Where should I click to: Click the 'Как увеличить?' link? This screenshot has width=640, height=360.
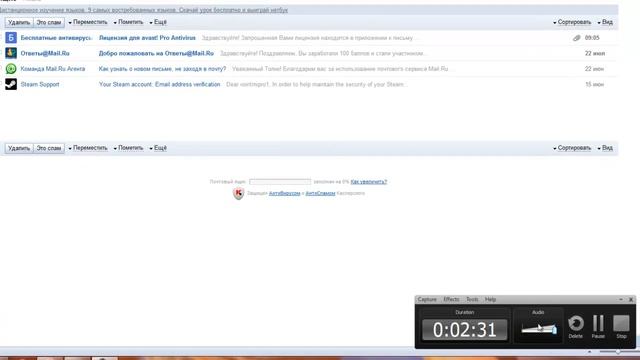point(369,182)
